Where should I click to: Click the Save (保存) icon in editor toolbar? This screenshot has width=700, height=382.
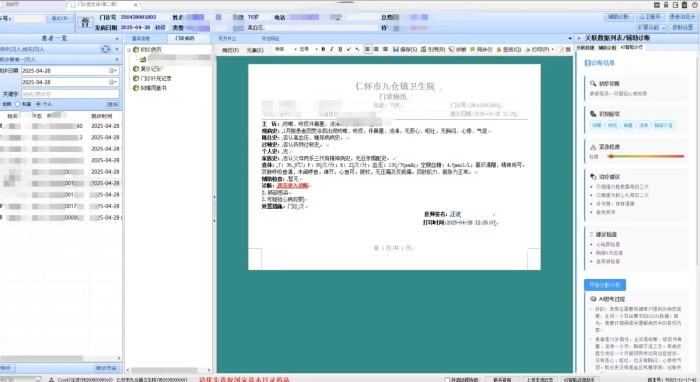[405, 49]
